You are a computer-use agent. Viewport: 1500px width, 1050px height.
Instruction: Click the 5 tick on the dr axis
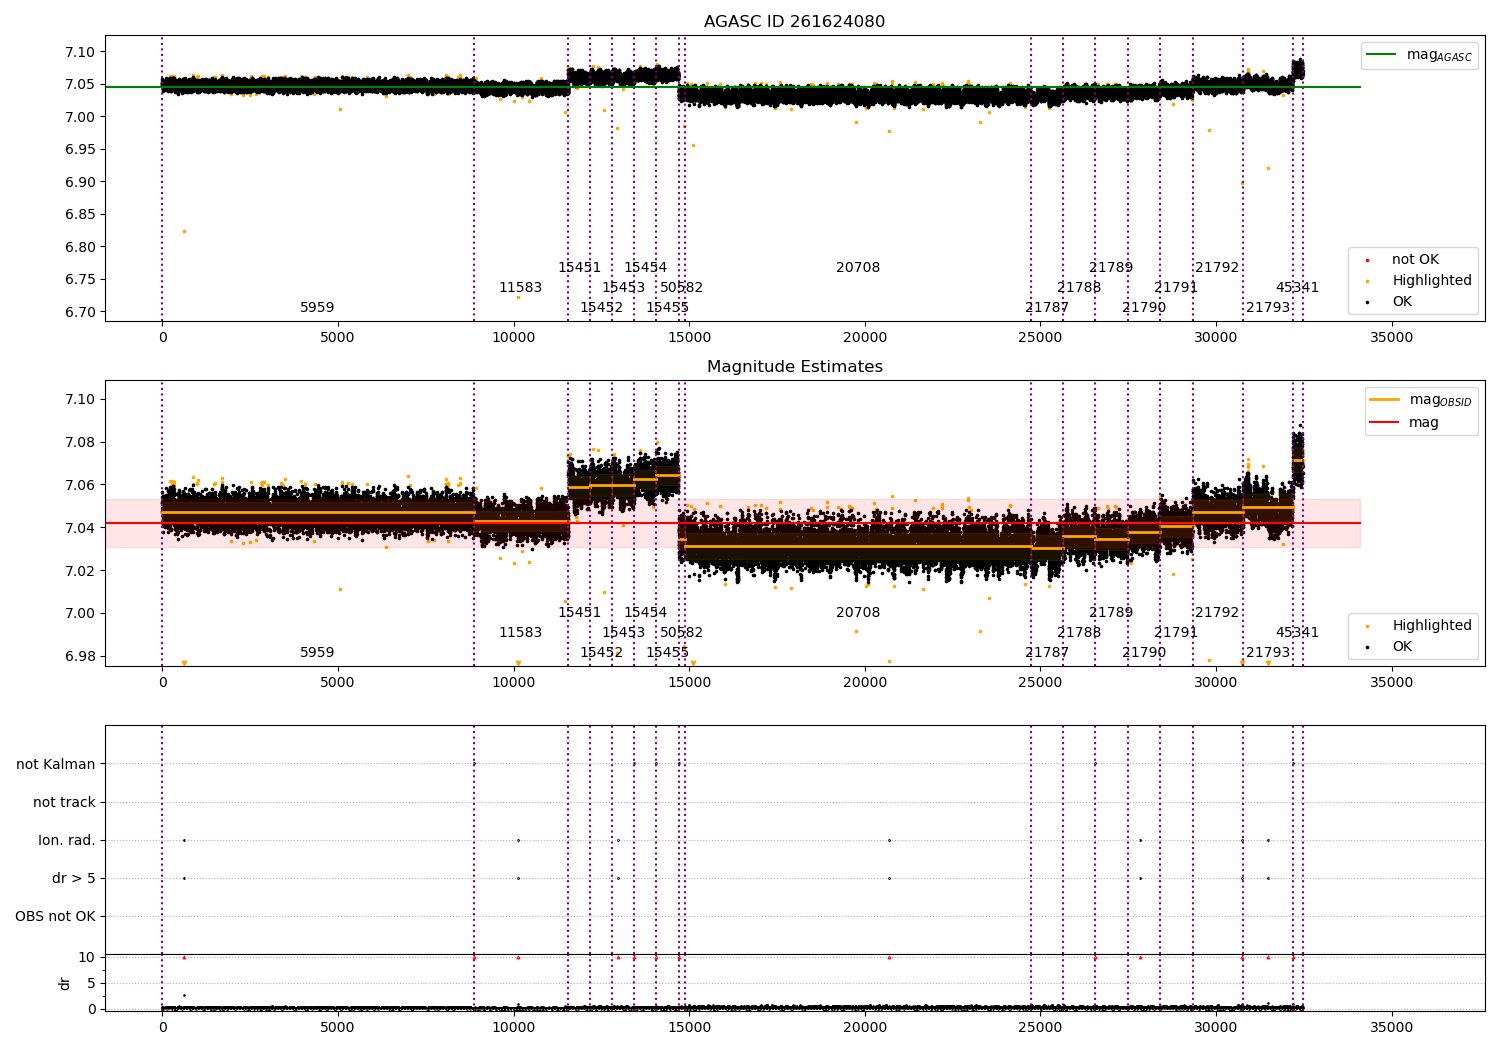click(92, 984)
